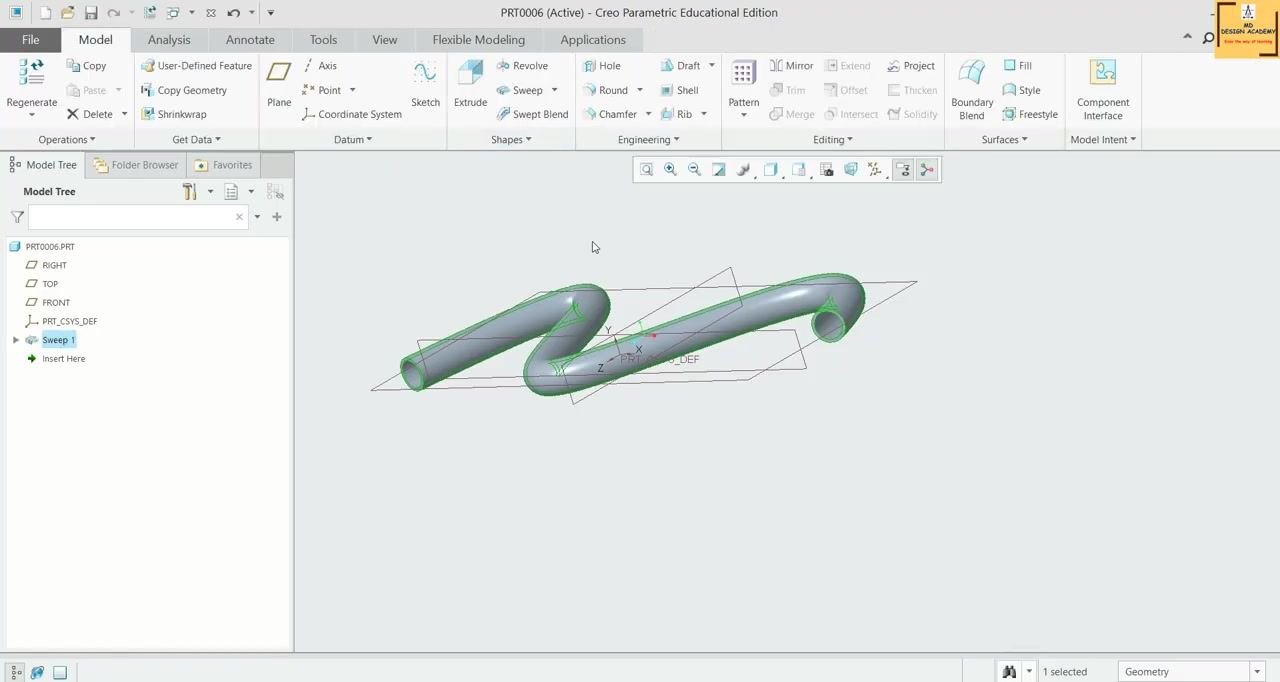Open the Pattern tool
Image resolution: width=1280 pixels, height=682 pixels.
[x=743, y=84]
